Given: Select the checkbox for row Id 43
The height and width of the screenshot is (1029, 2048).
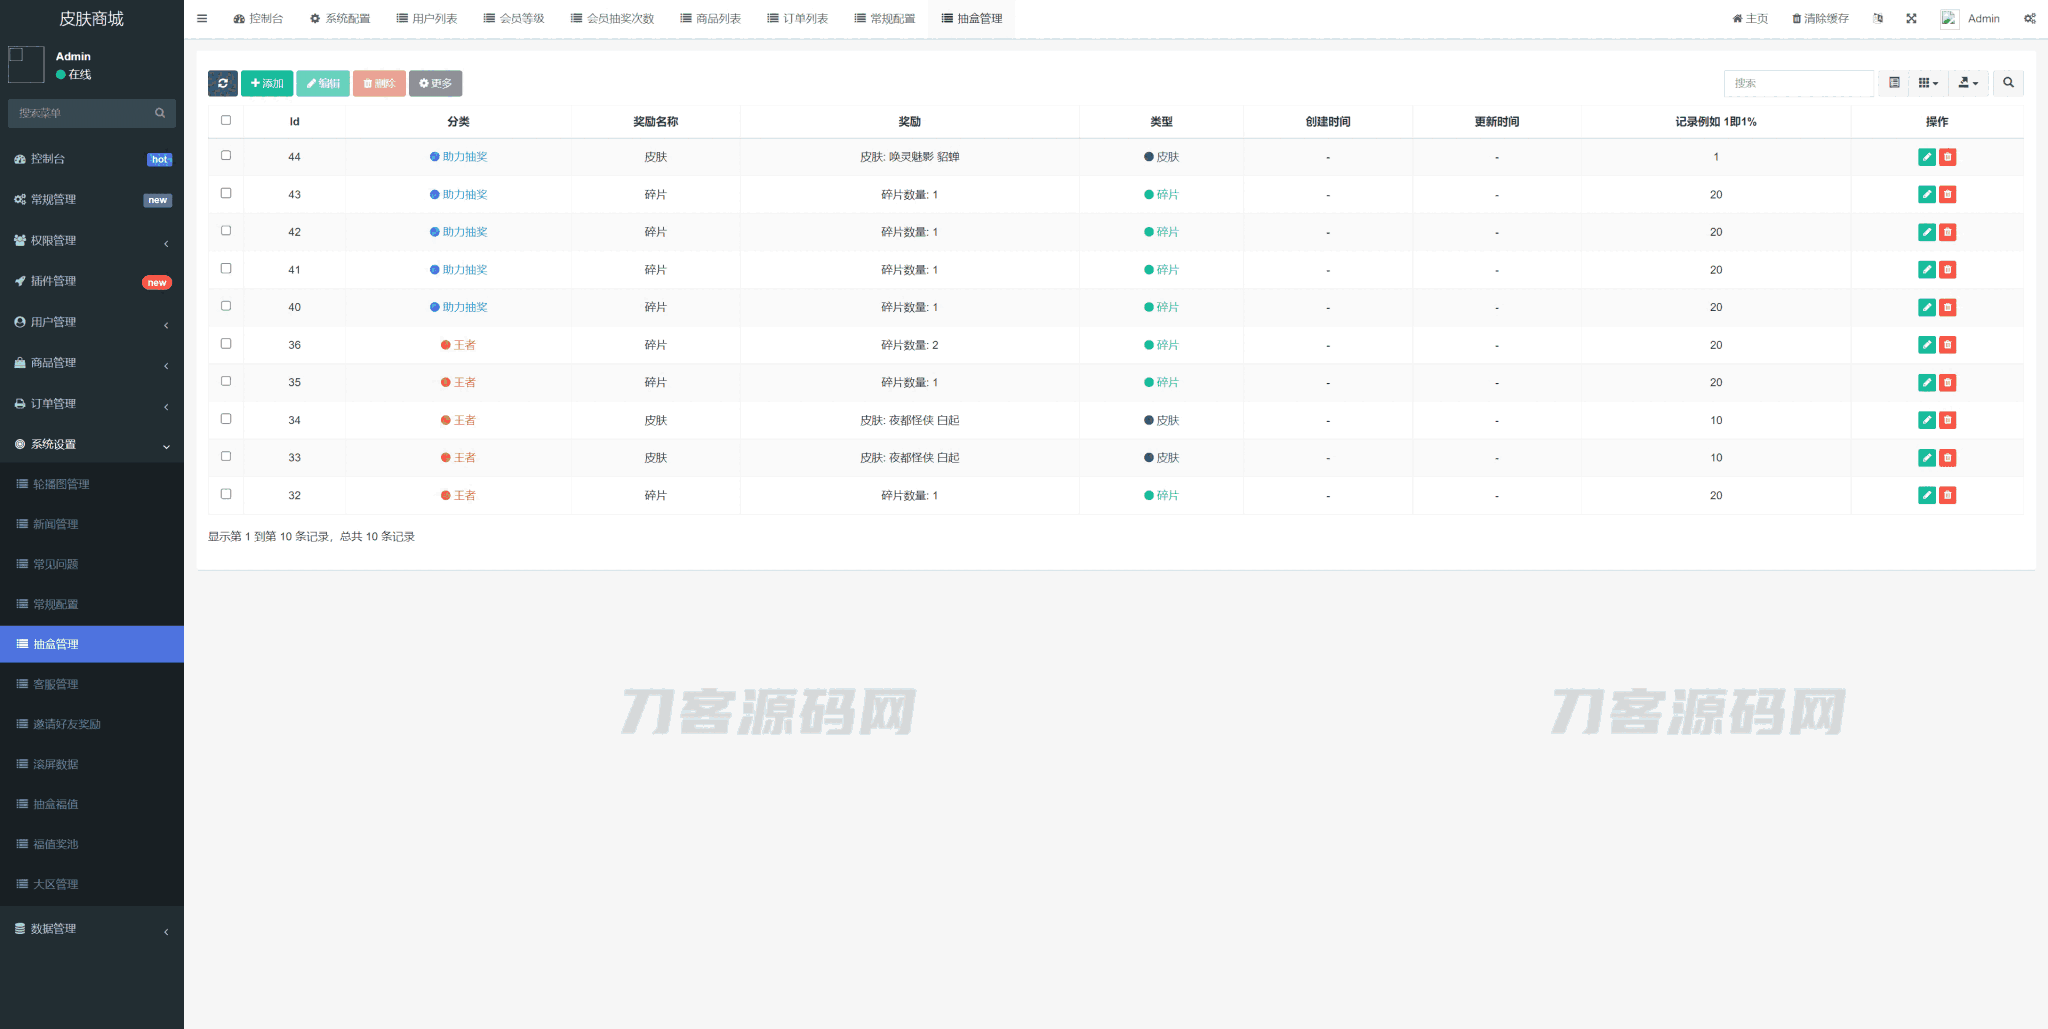Looking at the screenshot, I should pos(226,193).
